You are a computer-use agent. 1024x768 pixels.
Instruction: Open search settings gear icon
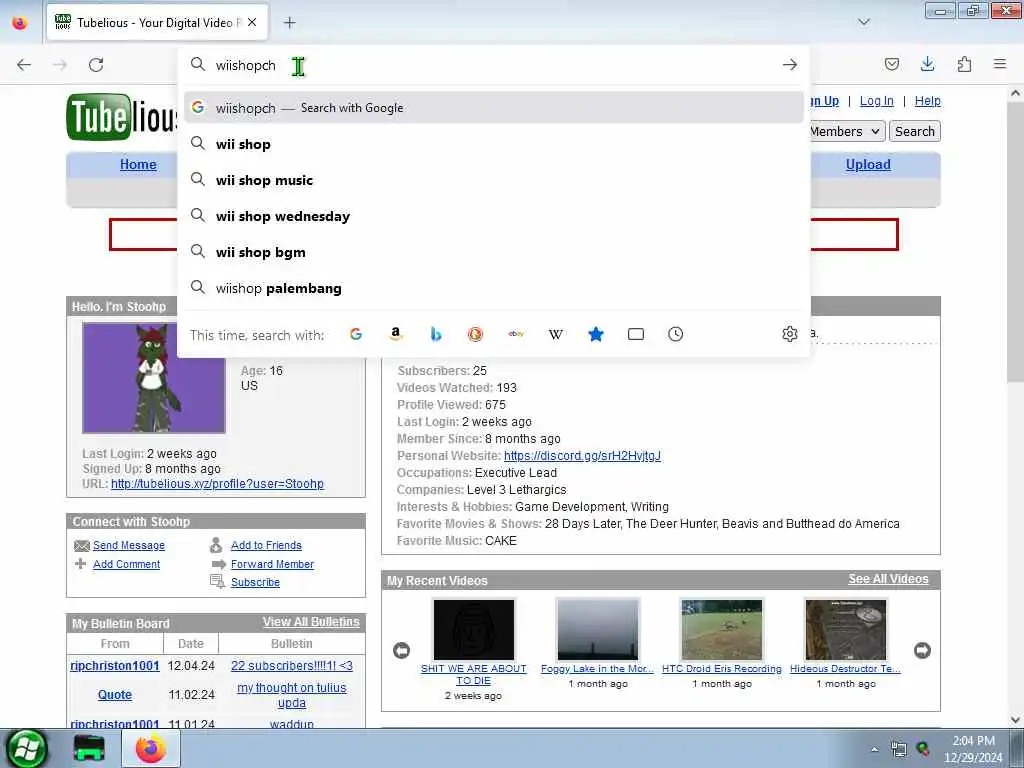[x=790, y=334]
